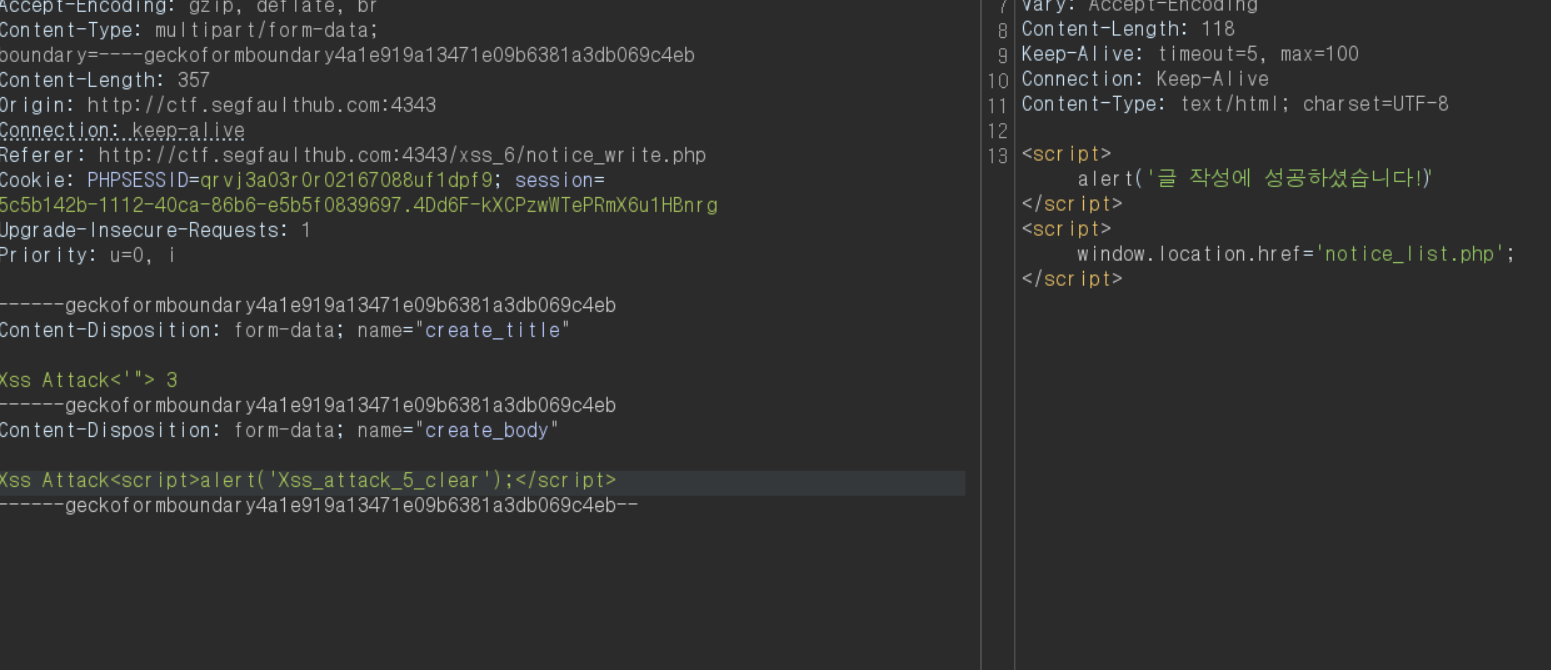Image resolution: width=1551 pixels, height=670 pixels.
Task: Click the PHPSESSID cookie value
Action: point(346,180)
